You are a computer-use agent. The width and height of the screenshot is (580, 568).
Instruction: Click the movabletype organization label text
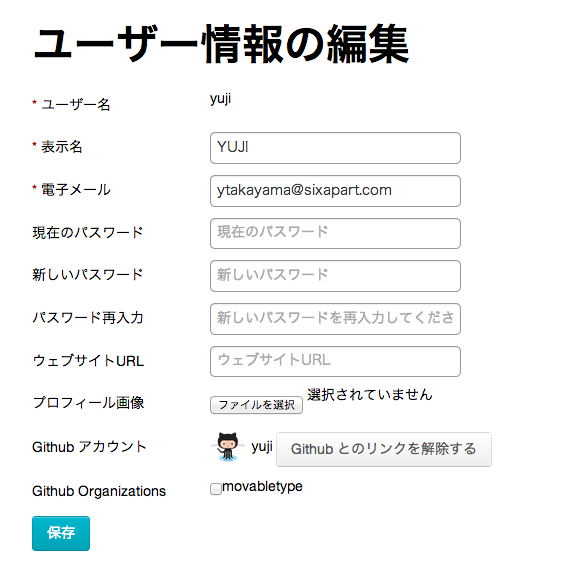262,487
